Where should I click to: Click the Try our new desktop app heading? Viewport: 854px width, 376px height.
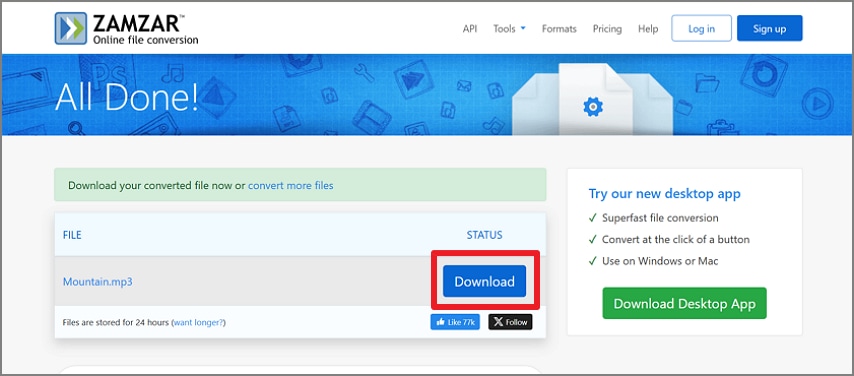(664, 193)
